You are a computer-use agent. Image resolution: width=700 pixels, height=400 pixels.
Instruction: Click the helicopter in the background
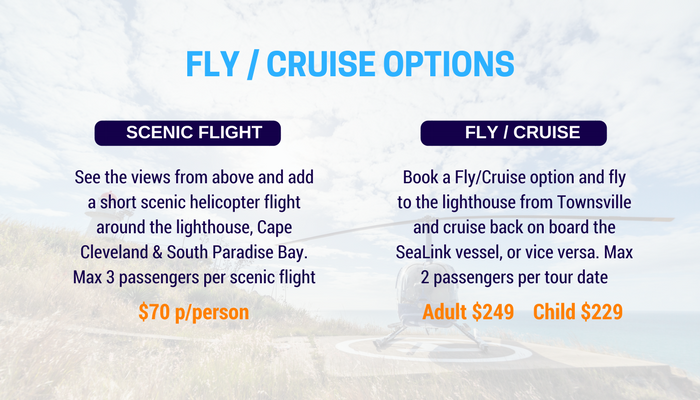click(x=431, y=304)
